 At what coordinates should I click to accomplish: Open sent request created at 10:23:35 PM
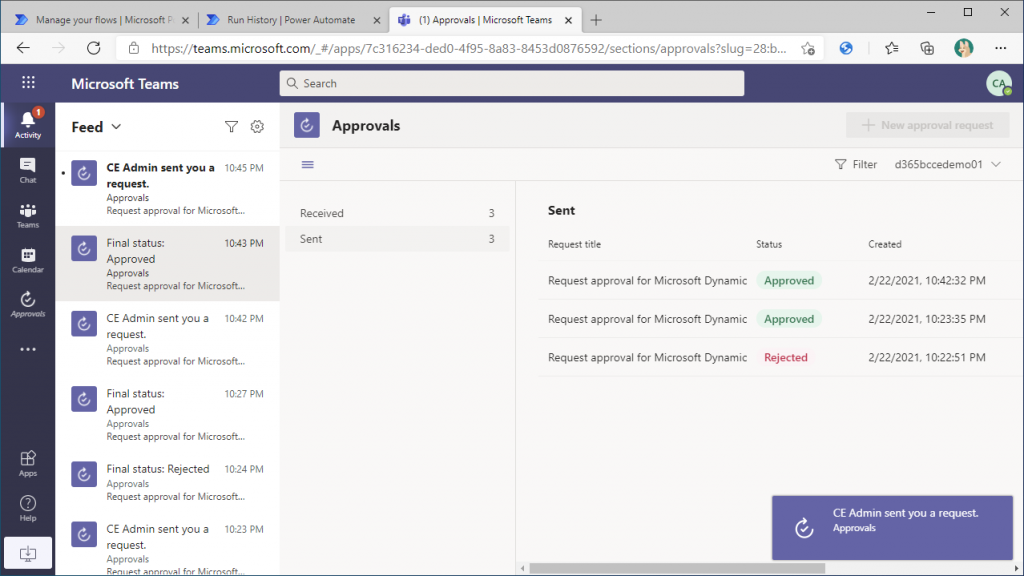pyautogui.click(x=780, y=319)
